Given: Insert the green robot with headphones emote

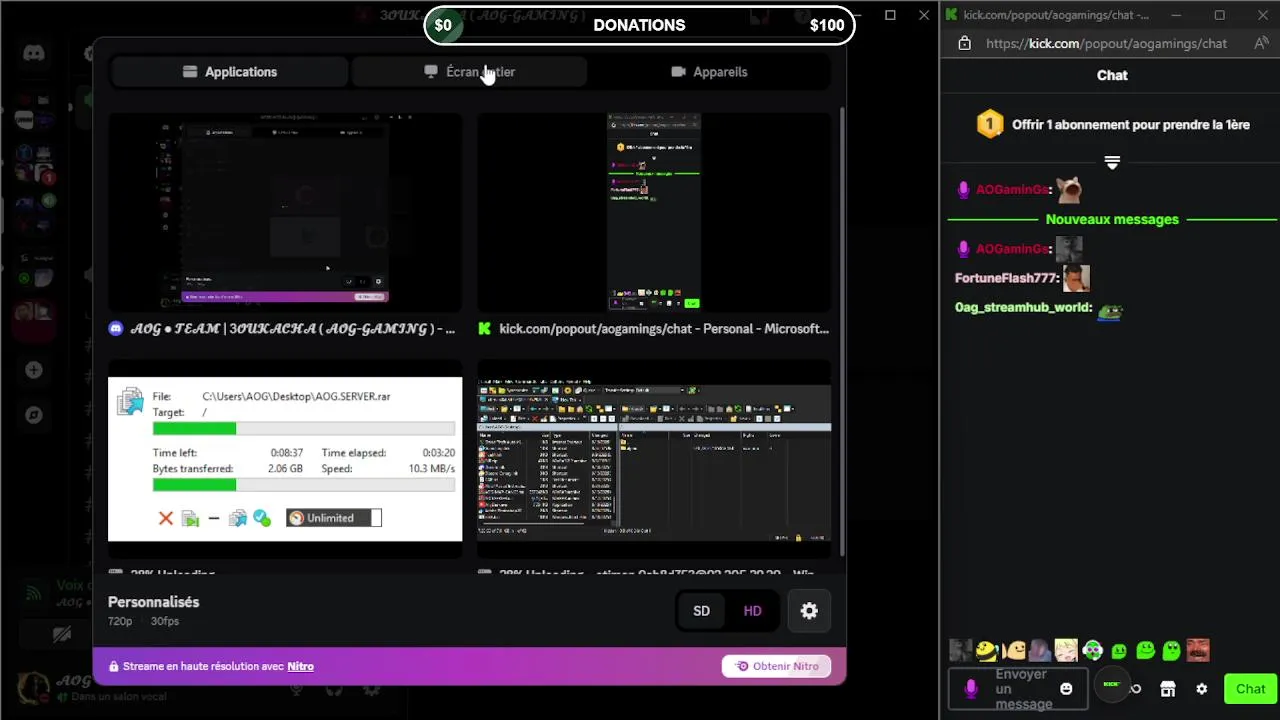Looking at the screenshot, I should coord(1093,651).
